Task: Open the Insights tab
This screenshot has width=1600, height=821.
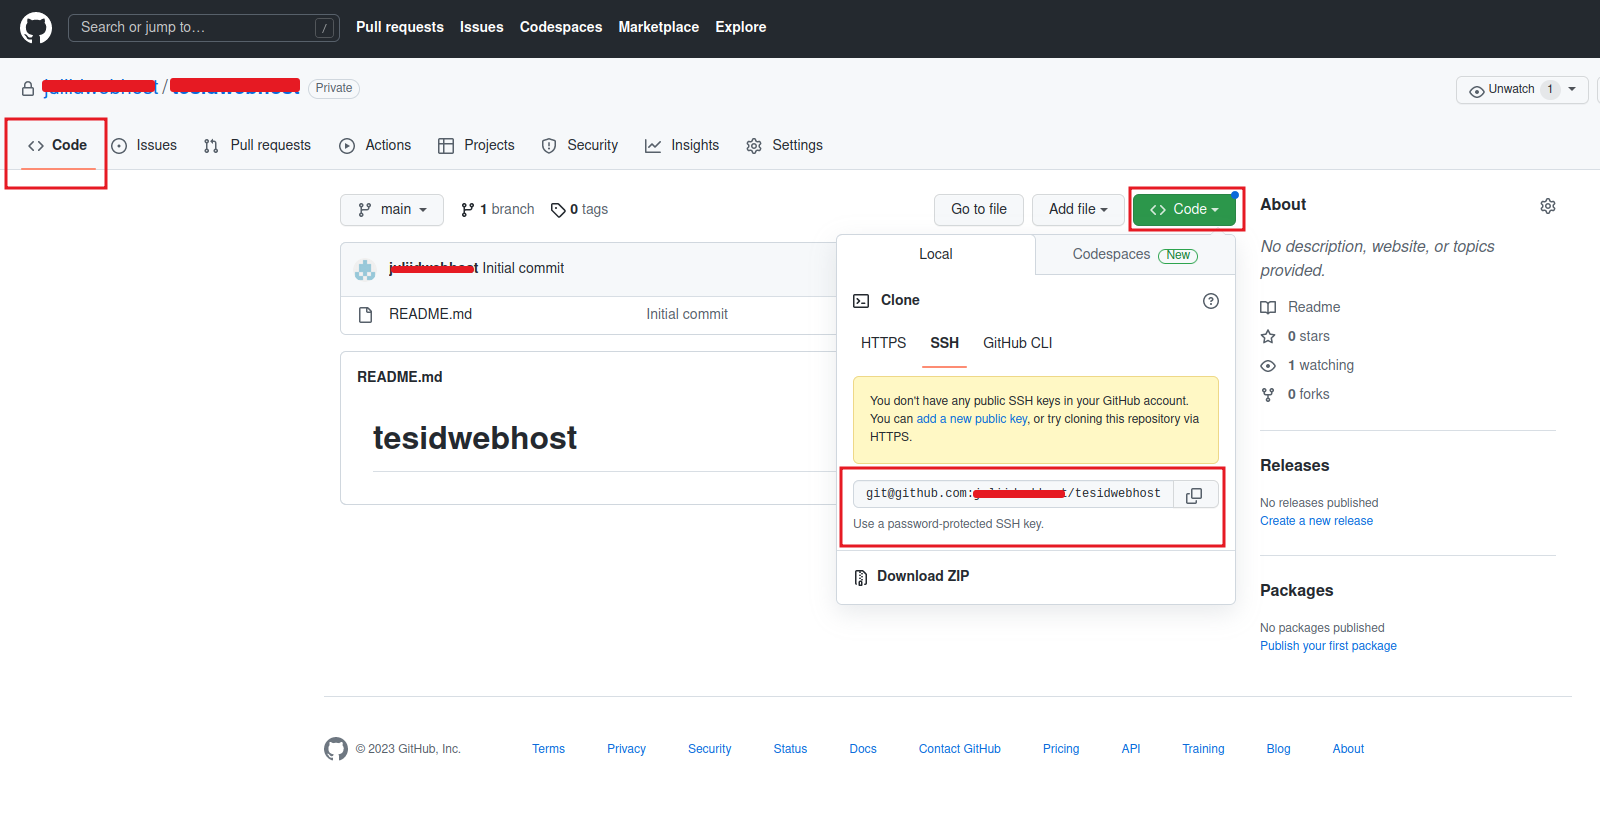Action: coord(682,146)
